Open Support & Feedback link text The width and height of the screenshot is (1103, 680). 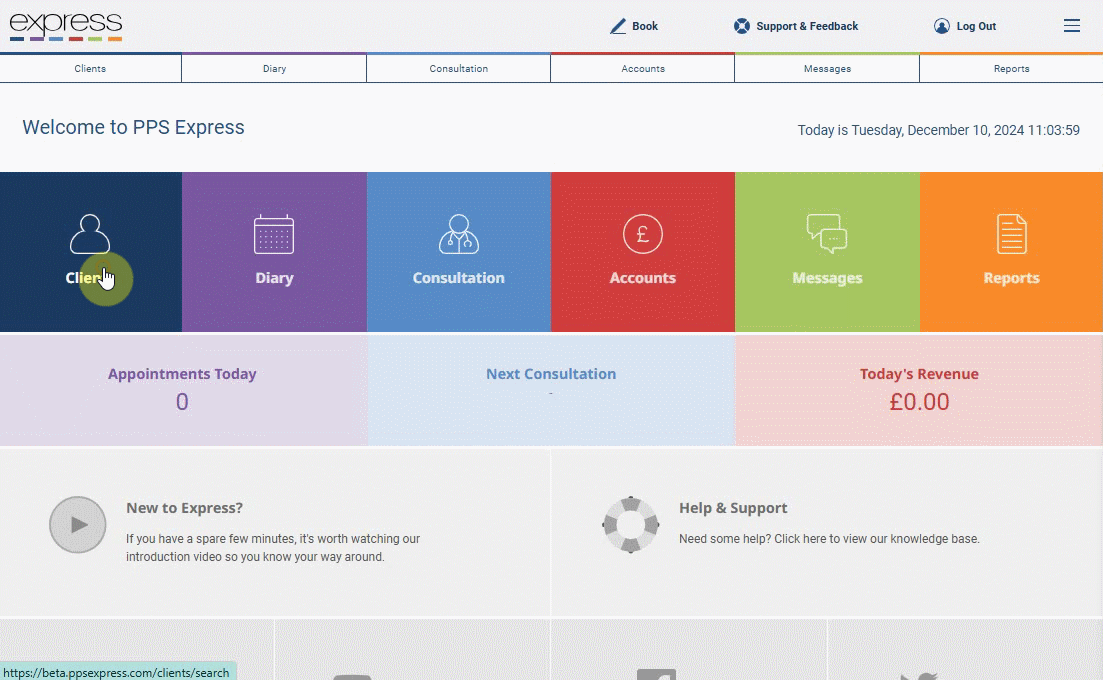[x=807, y=26]
